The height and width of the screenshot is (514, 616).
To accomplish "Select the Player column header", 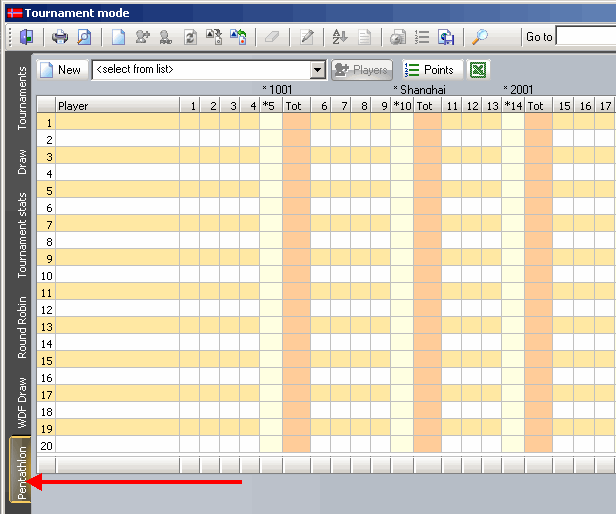I will click(117, 106).
